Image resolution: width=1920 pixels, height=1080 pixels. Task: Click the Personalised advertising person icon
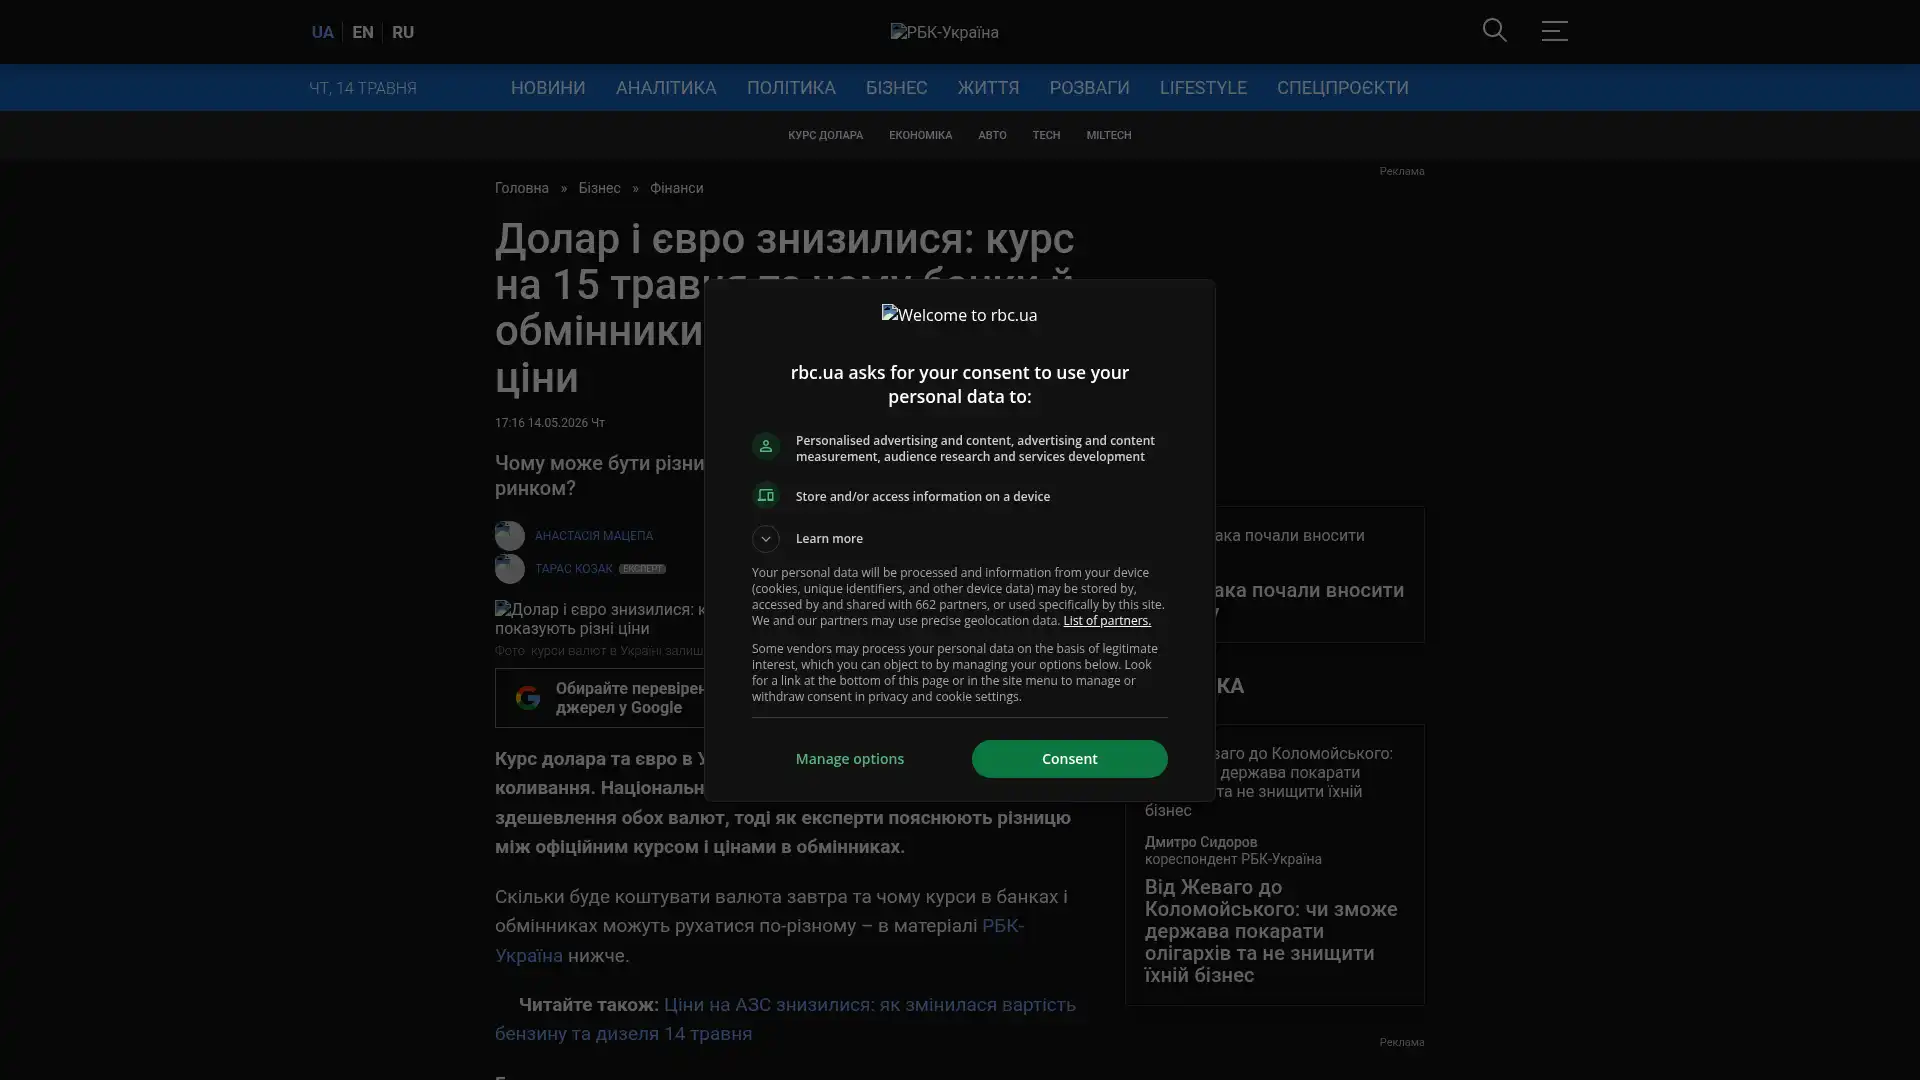click(x=765, y=446)
